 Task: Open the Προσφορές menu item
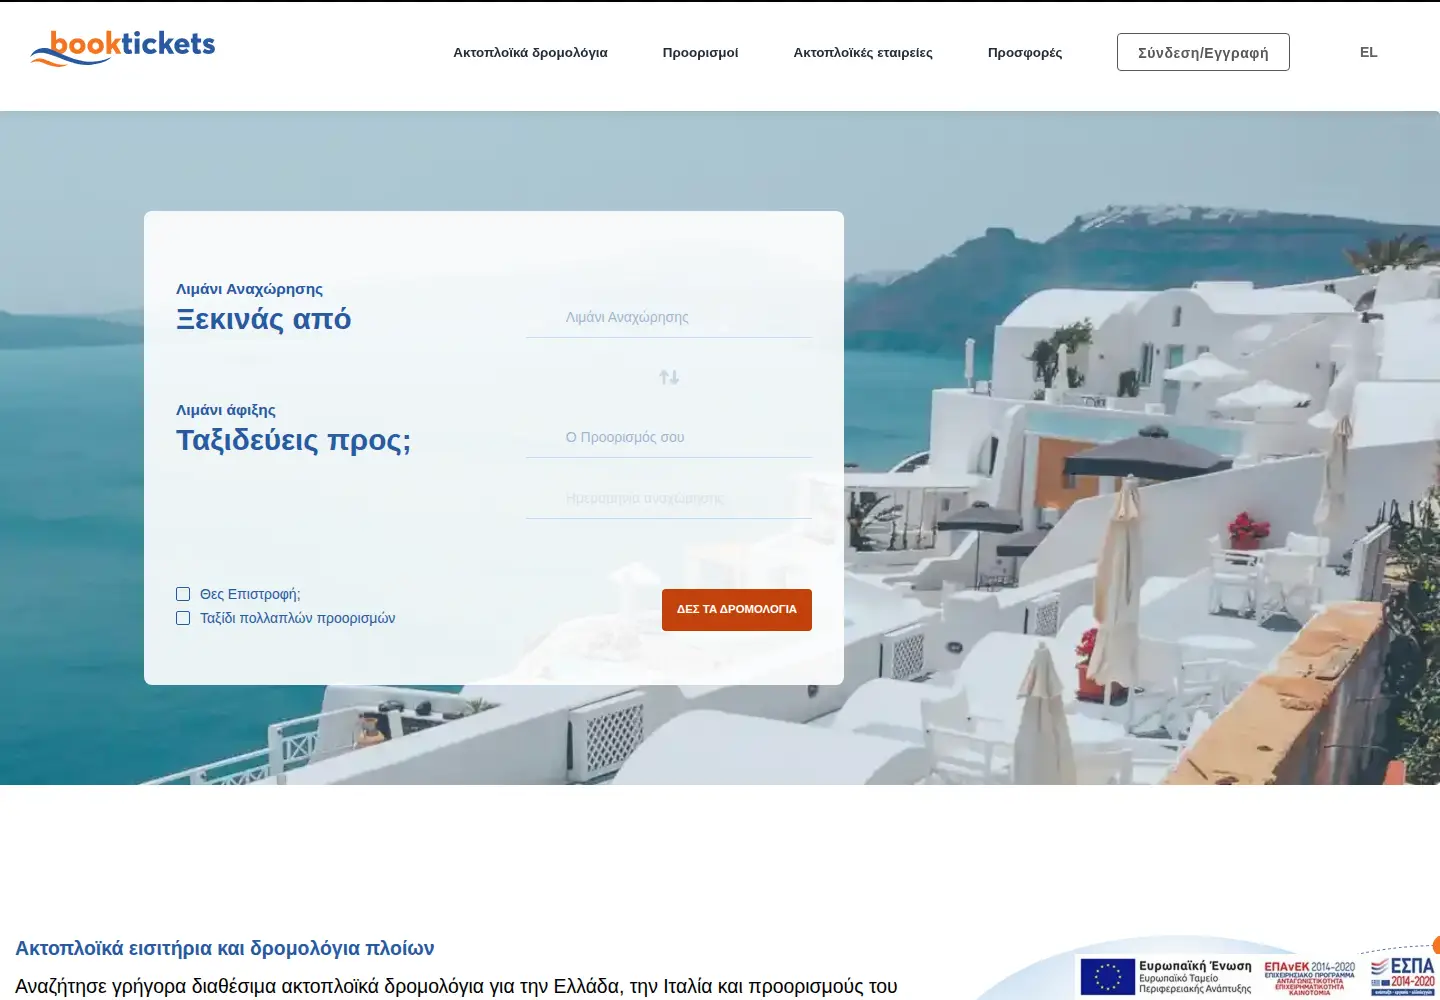(1025, 52)
